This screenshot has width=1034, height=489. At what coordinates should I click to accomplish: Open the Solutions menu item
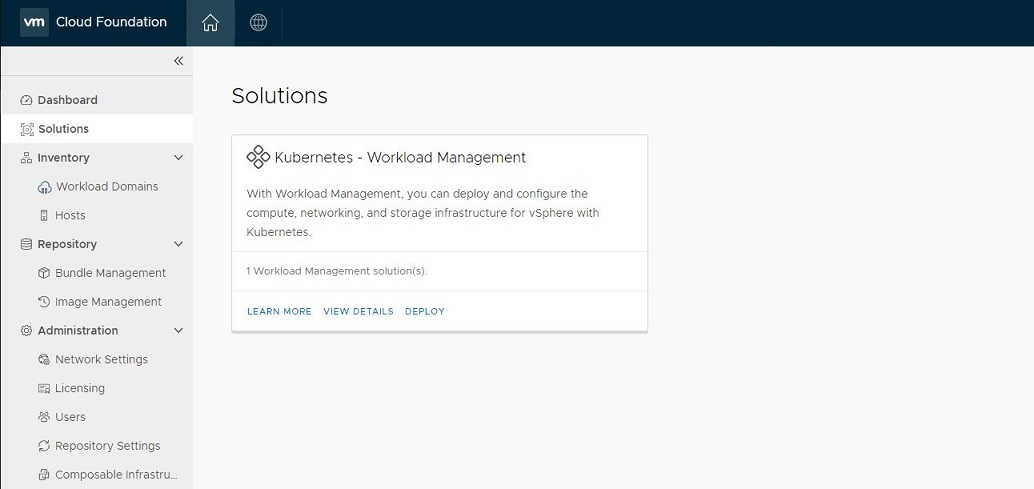point(97,129)
